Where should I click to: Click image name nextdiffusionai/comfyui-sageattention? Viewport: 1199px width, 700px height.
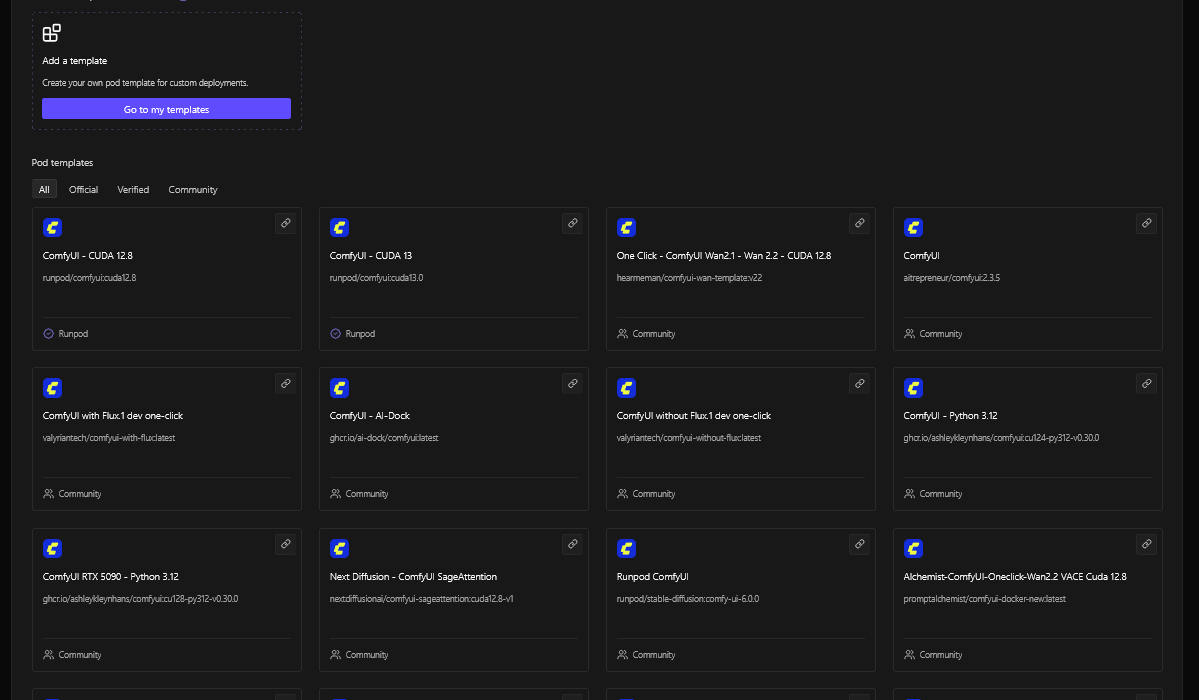(x=421, y=598)
